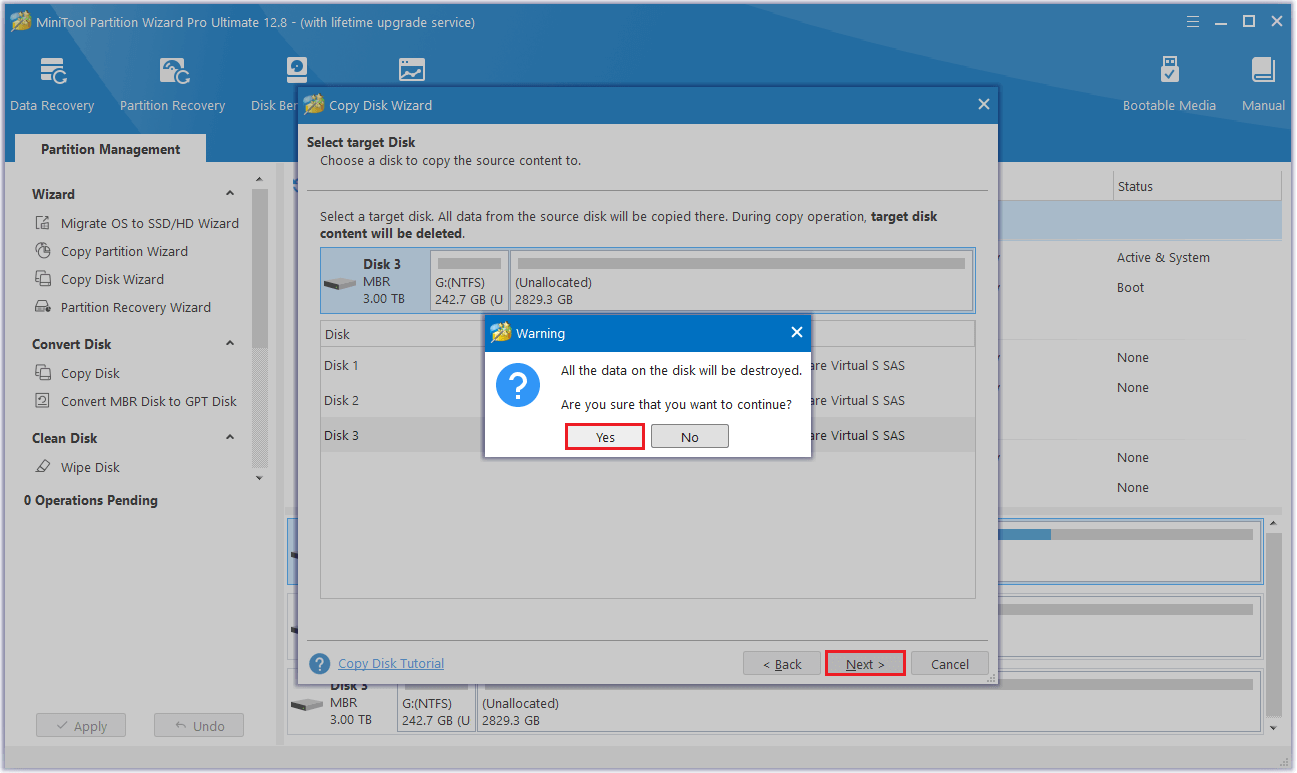The height and width of the screenshot is (773, 1297).
Task: Select Wipe Disk in sidebar
Action: pos(90,468)
